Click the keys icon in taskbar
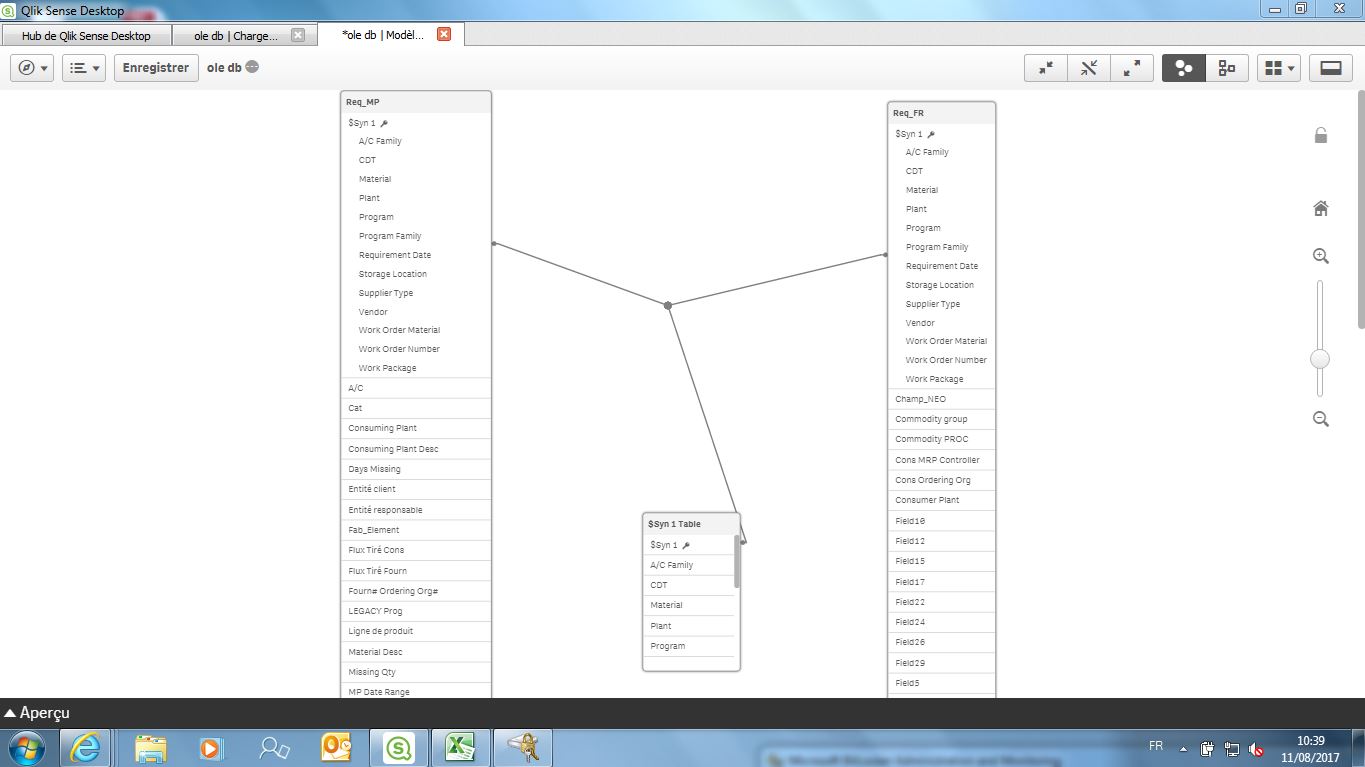Image resolution: width=1365 pixels, height=767 pixels. coord(522,748)
